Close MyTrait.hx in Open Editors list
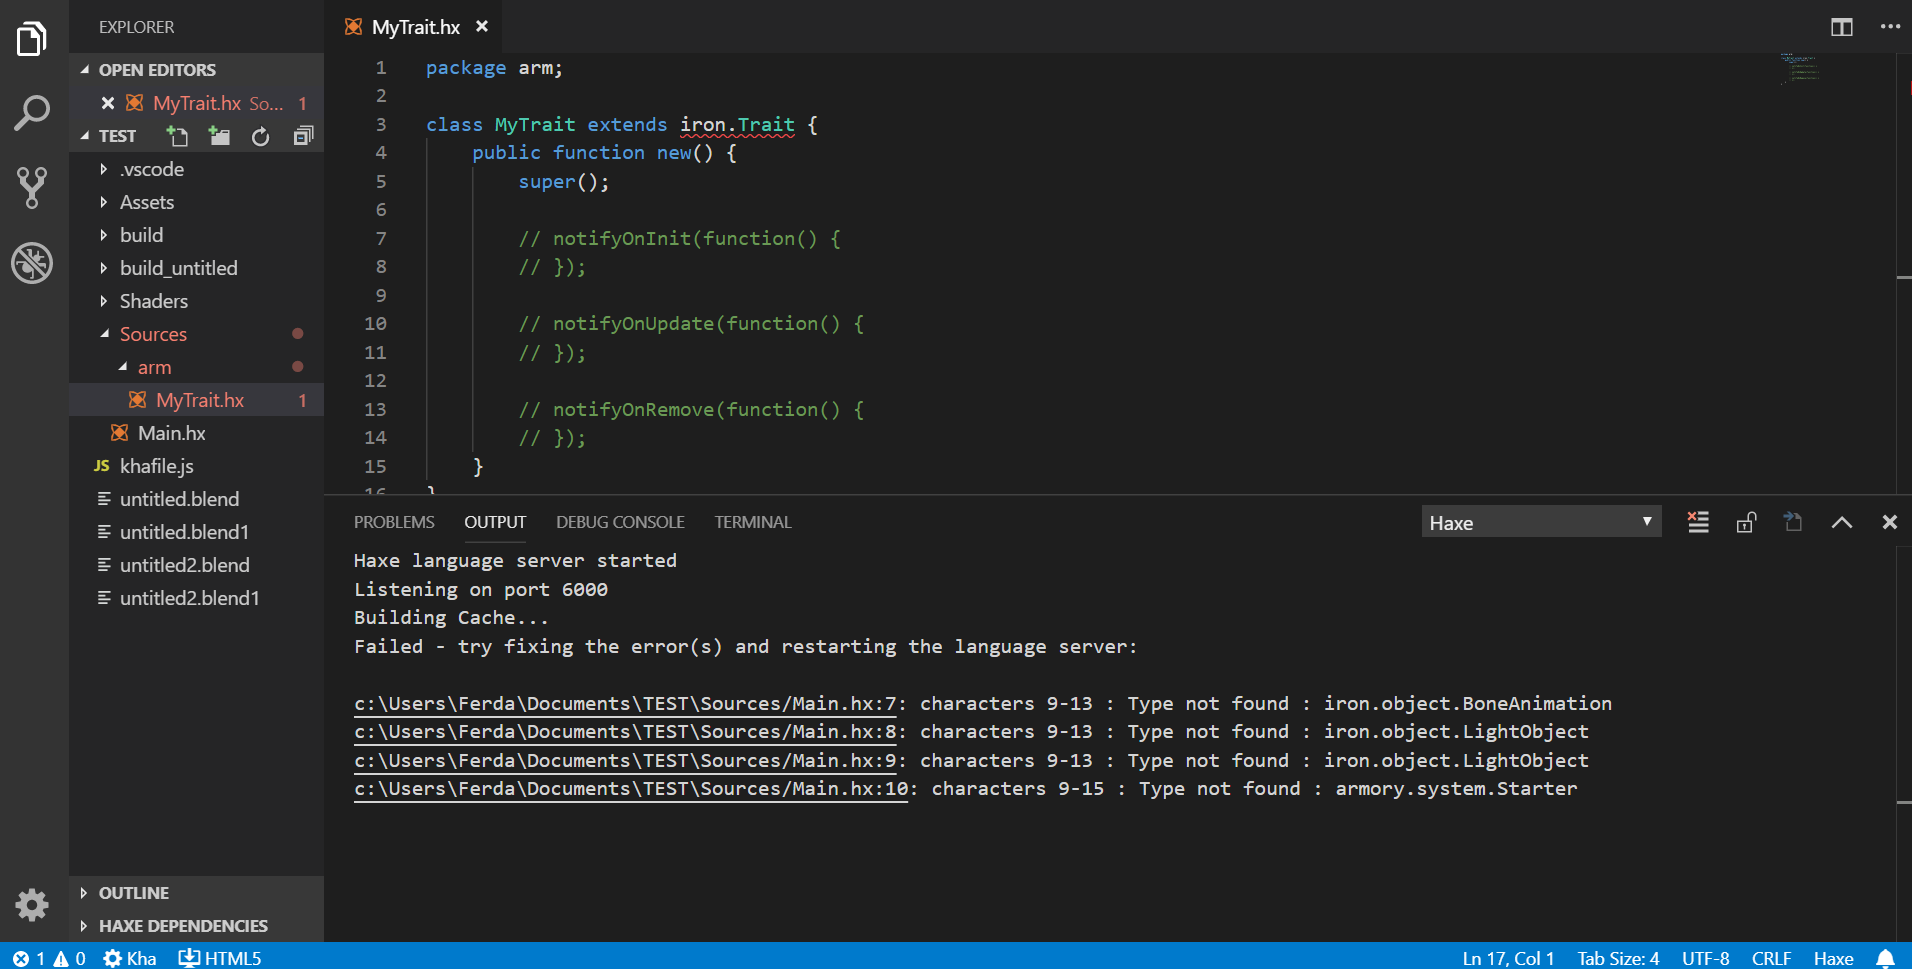 [x=108, y=103]
